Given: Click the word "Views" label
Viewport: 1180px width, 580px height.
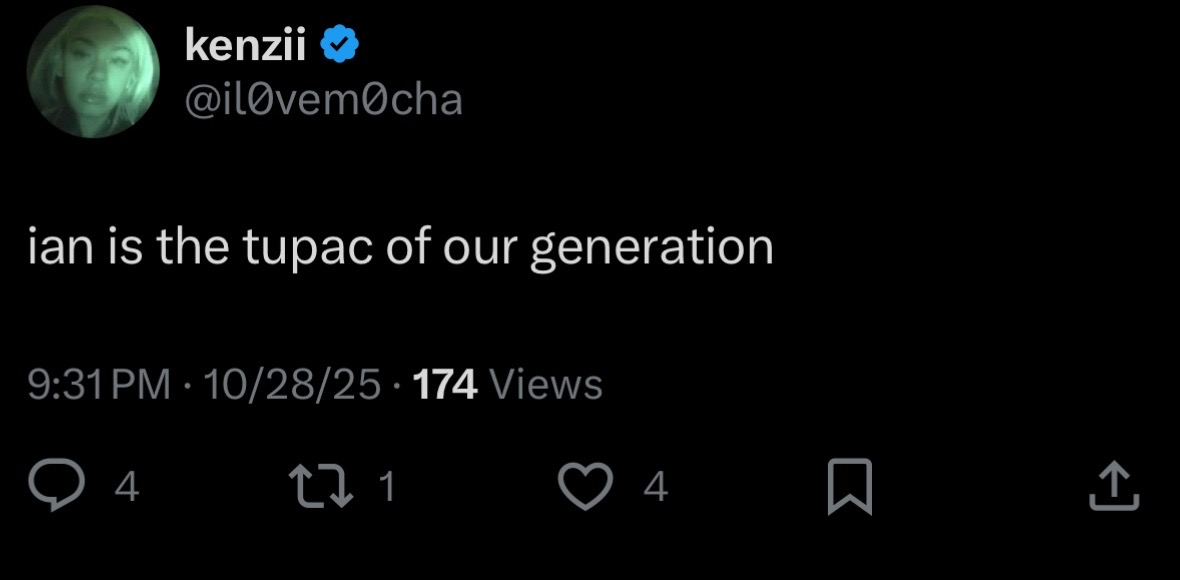Looking at the screenshot, I should pyautogui.click(x=546, y=384).
